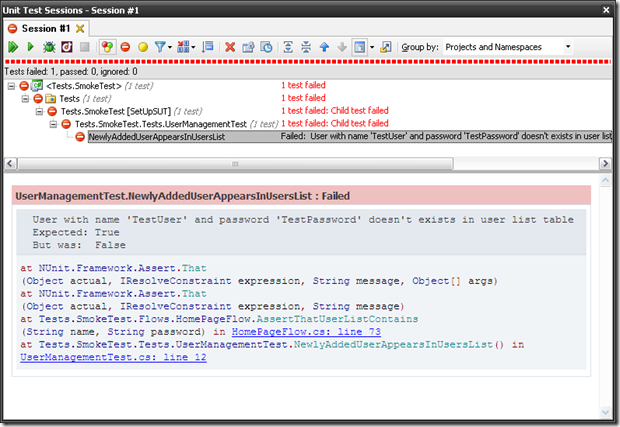Click the blue funnel filter icon
Viewport: 620px width, 427px height.
(160, 47)
